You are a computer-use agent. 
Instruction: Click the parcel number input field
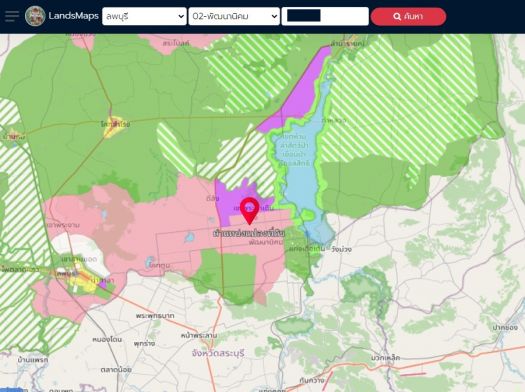[325, 16]
